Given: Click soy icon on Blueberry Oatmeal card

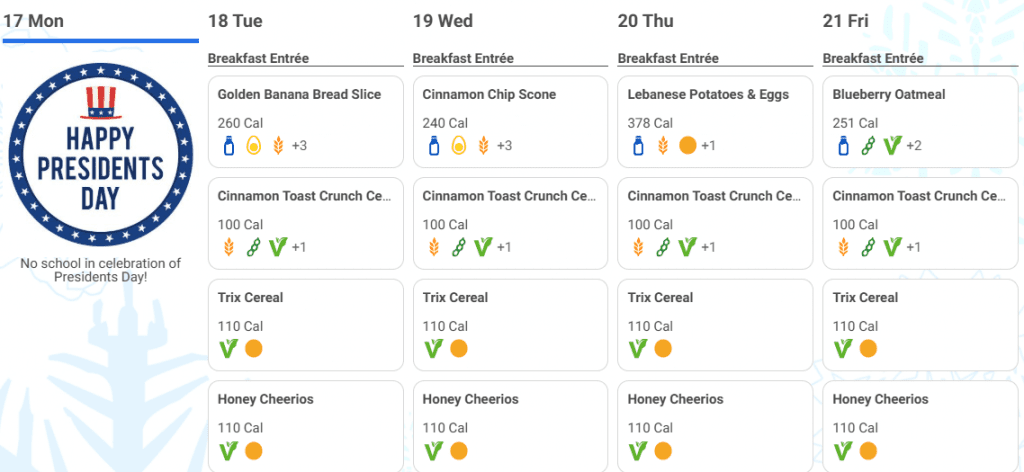Looking at the screenshot, I should (x=867, y=146).
